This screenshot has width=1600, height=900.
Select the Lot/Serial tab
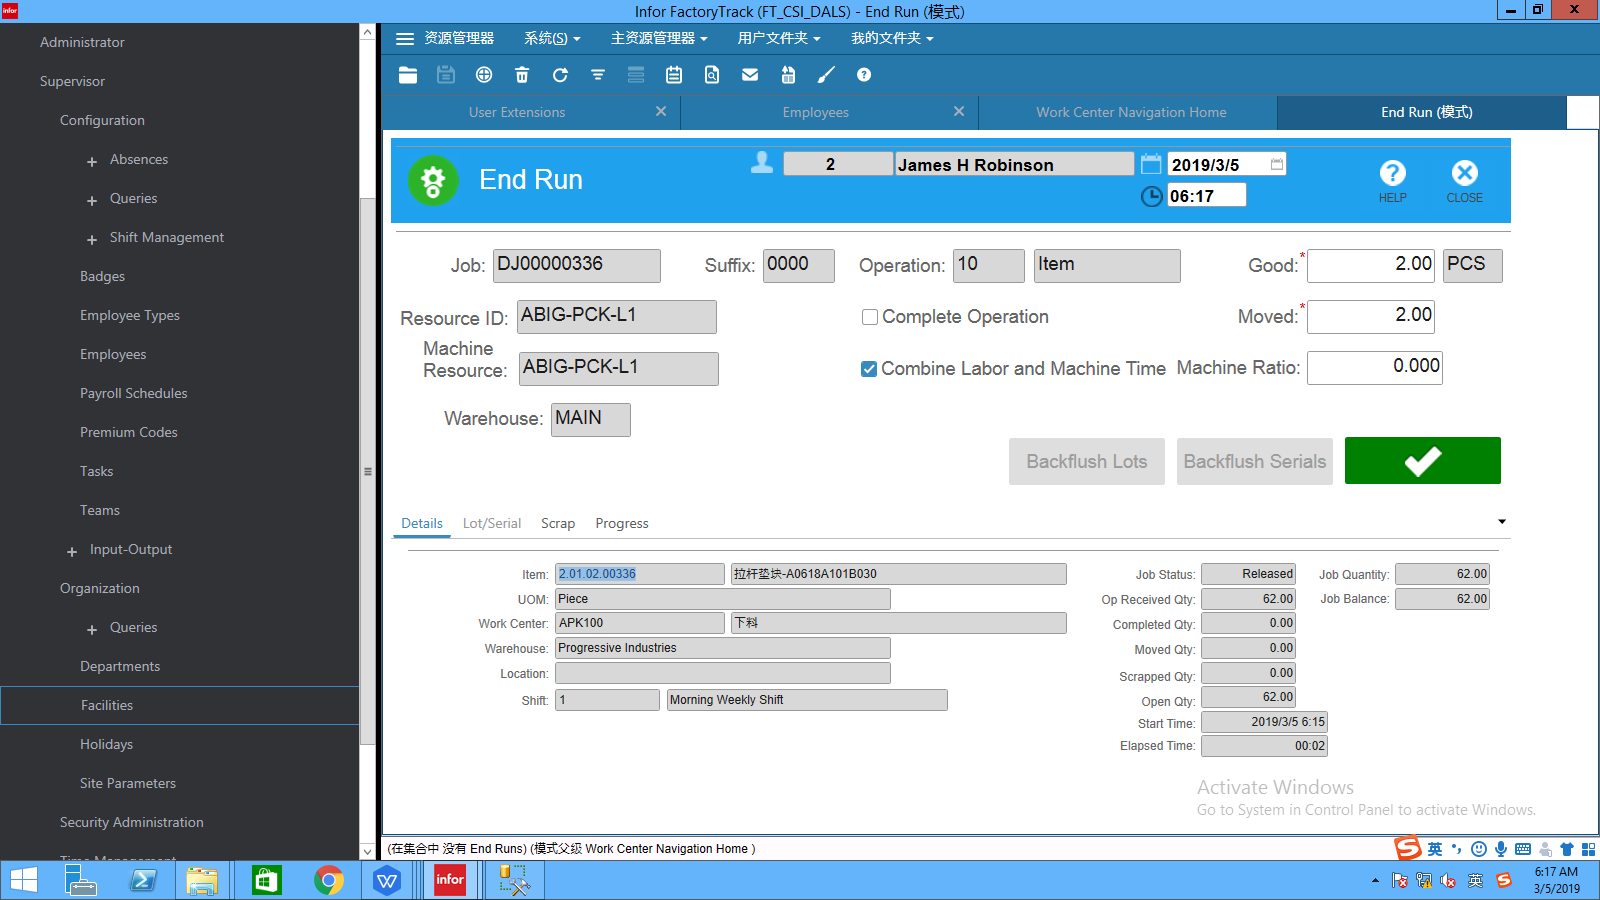(x=492, y=523)
